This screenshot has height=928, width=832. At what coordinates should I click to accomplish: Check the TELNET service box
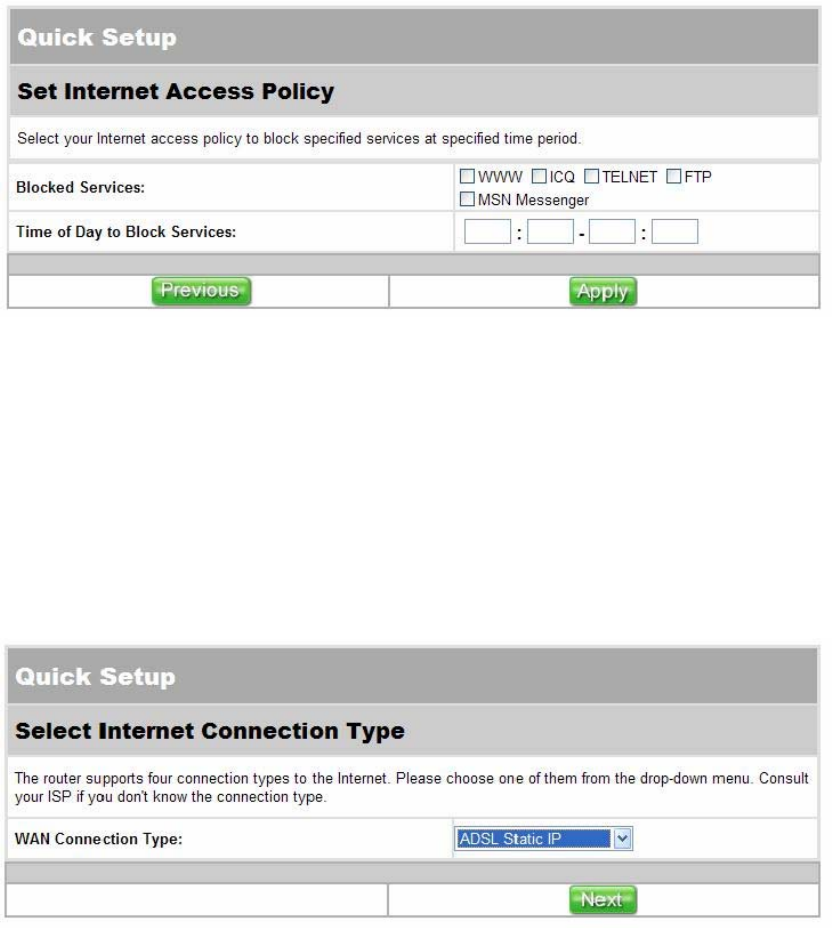pyautogui.click(x=591, y=178)
